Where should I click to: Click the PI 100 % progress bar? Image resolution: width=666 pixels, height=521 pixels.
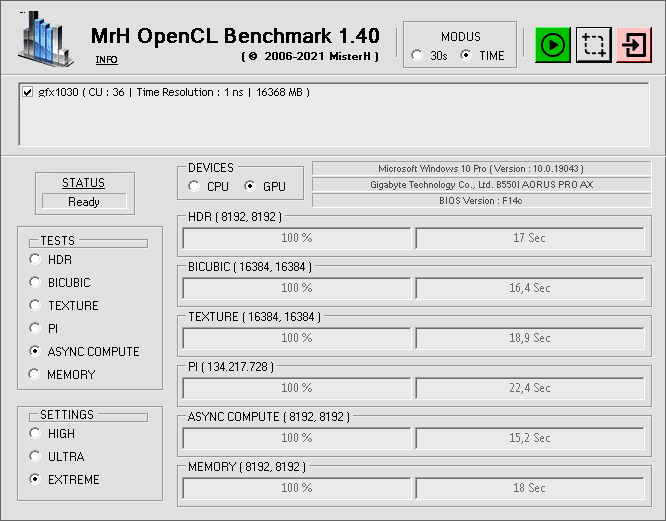point(296,388)
